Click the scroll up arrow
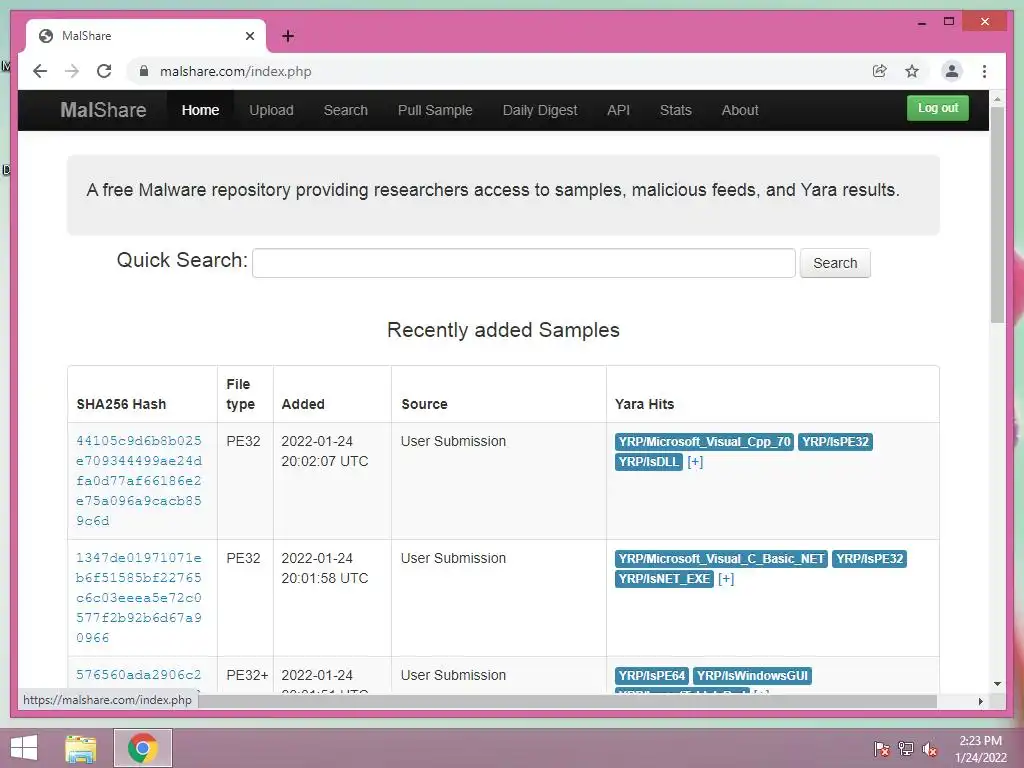 click(x=997, y=99)
